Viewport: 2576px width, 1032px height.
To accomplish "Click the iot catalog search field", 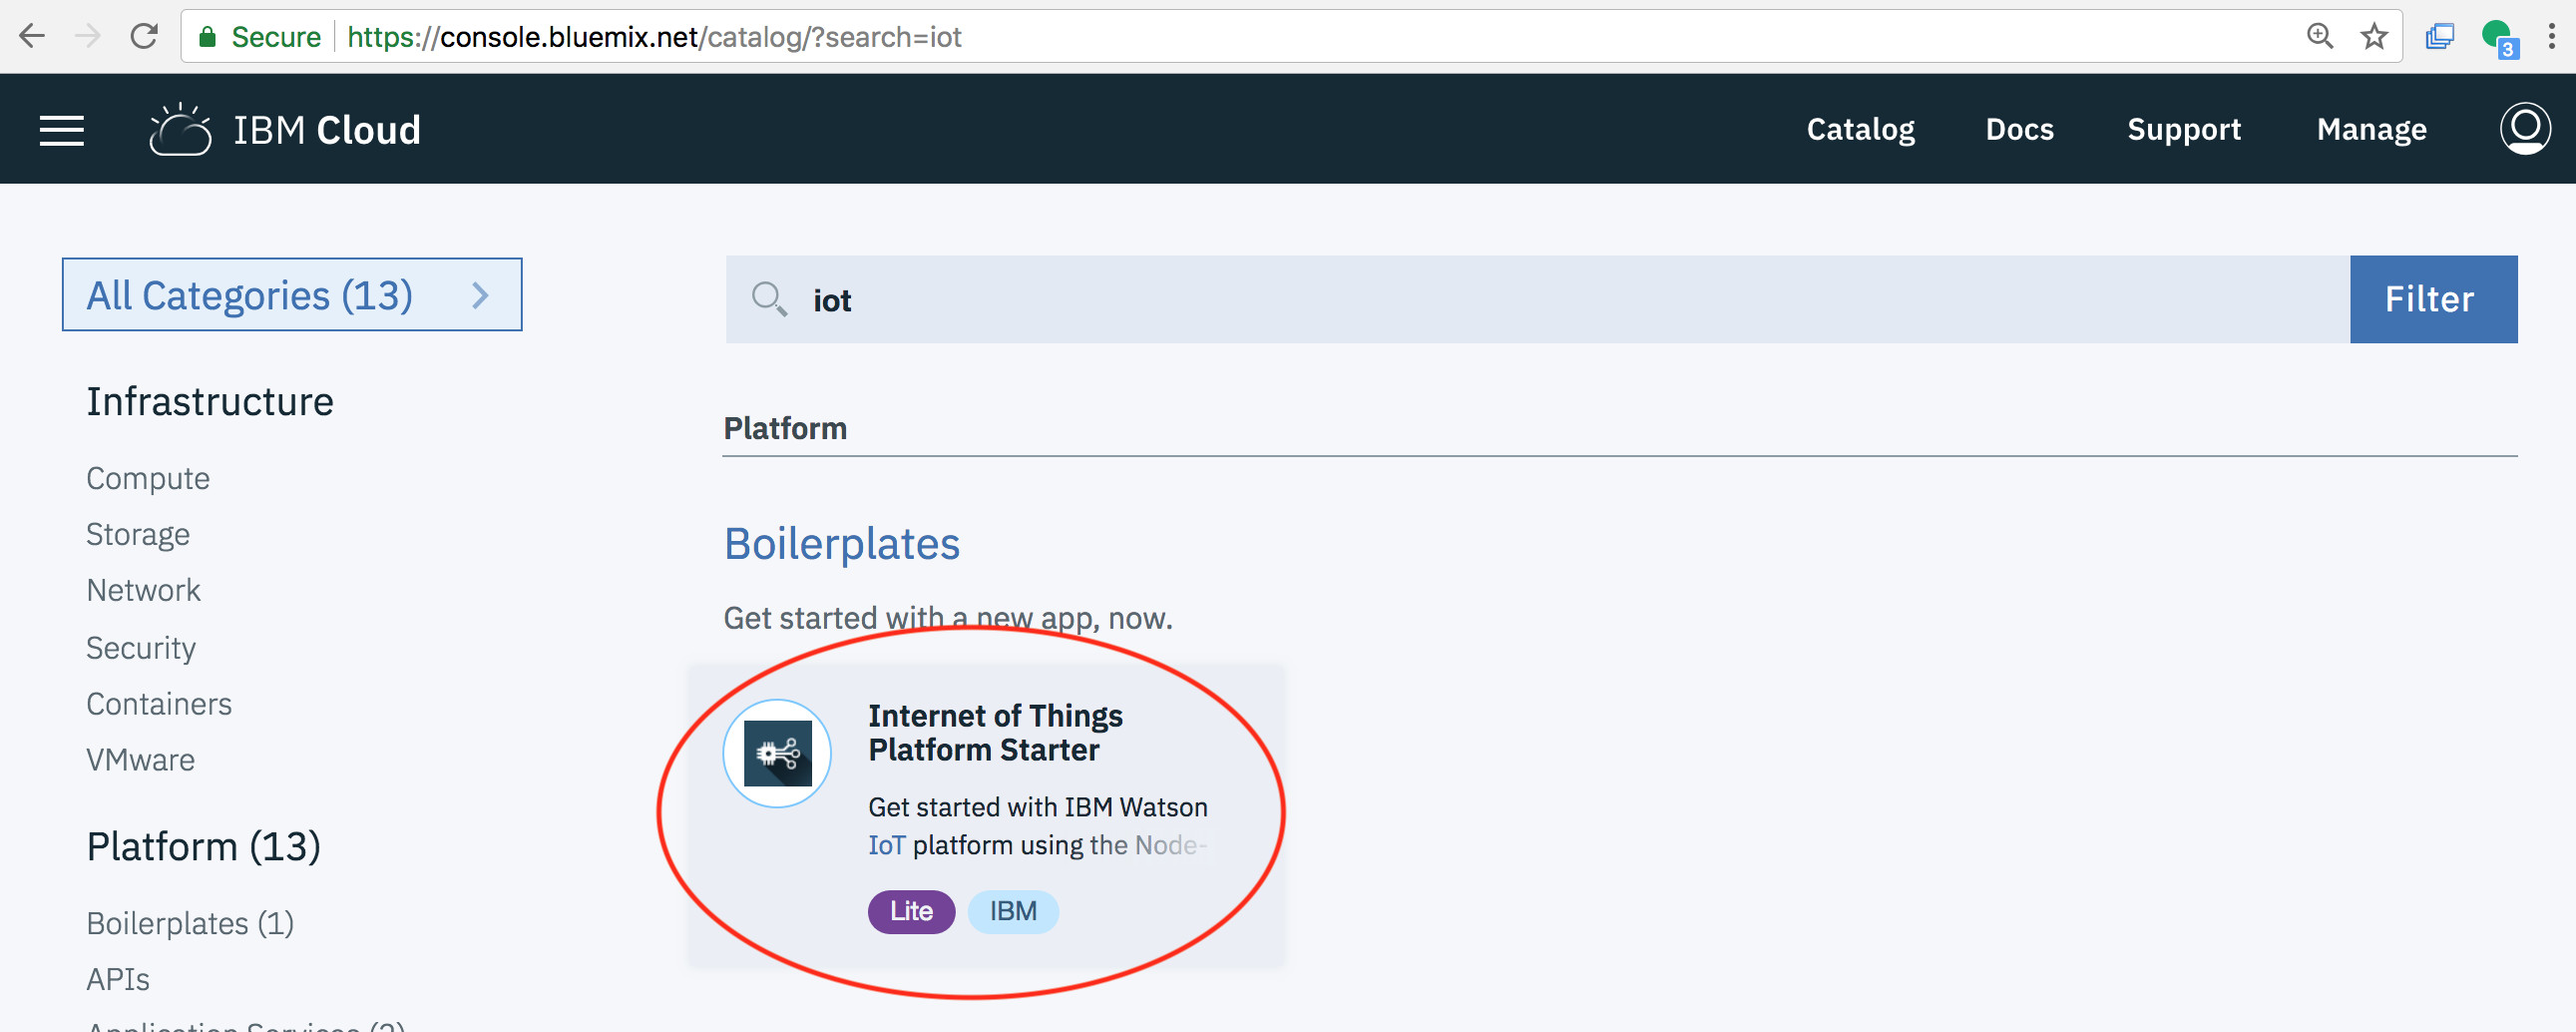I will click(1538, 299).
